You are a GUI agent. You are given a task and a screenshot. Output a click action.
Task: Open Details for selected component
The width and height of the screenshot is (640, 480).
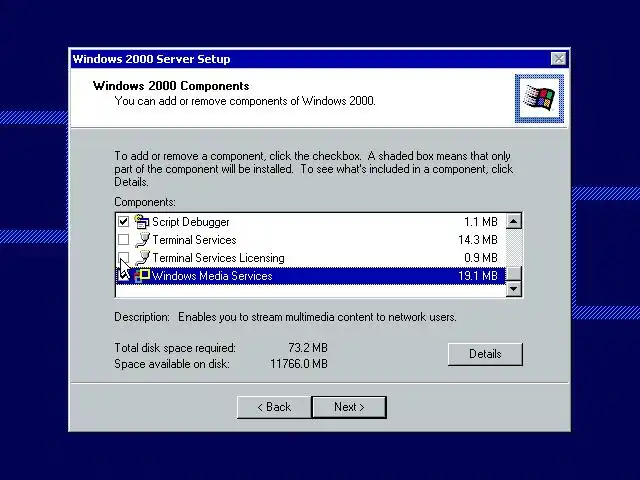pos(485,354)
